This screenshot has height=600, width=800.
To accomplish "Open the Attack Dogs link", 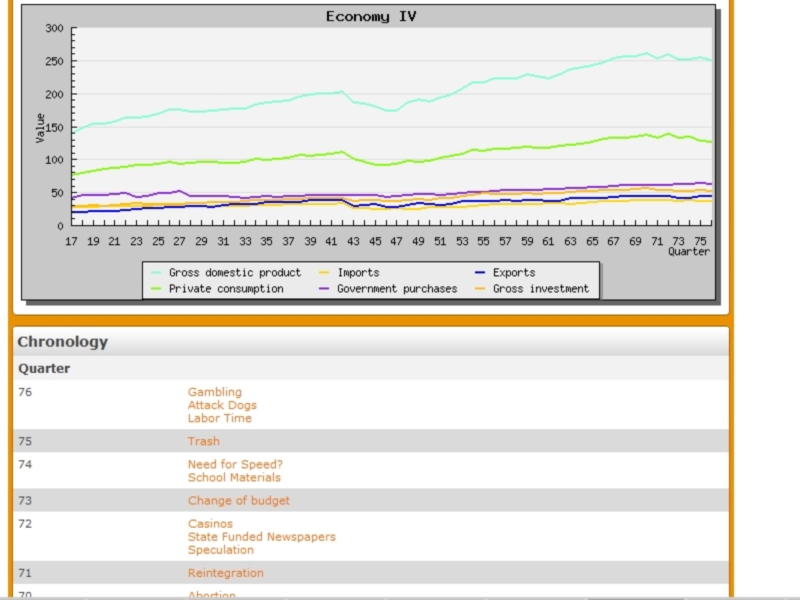I will click(222, 405).
